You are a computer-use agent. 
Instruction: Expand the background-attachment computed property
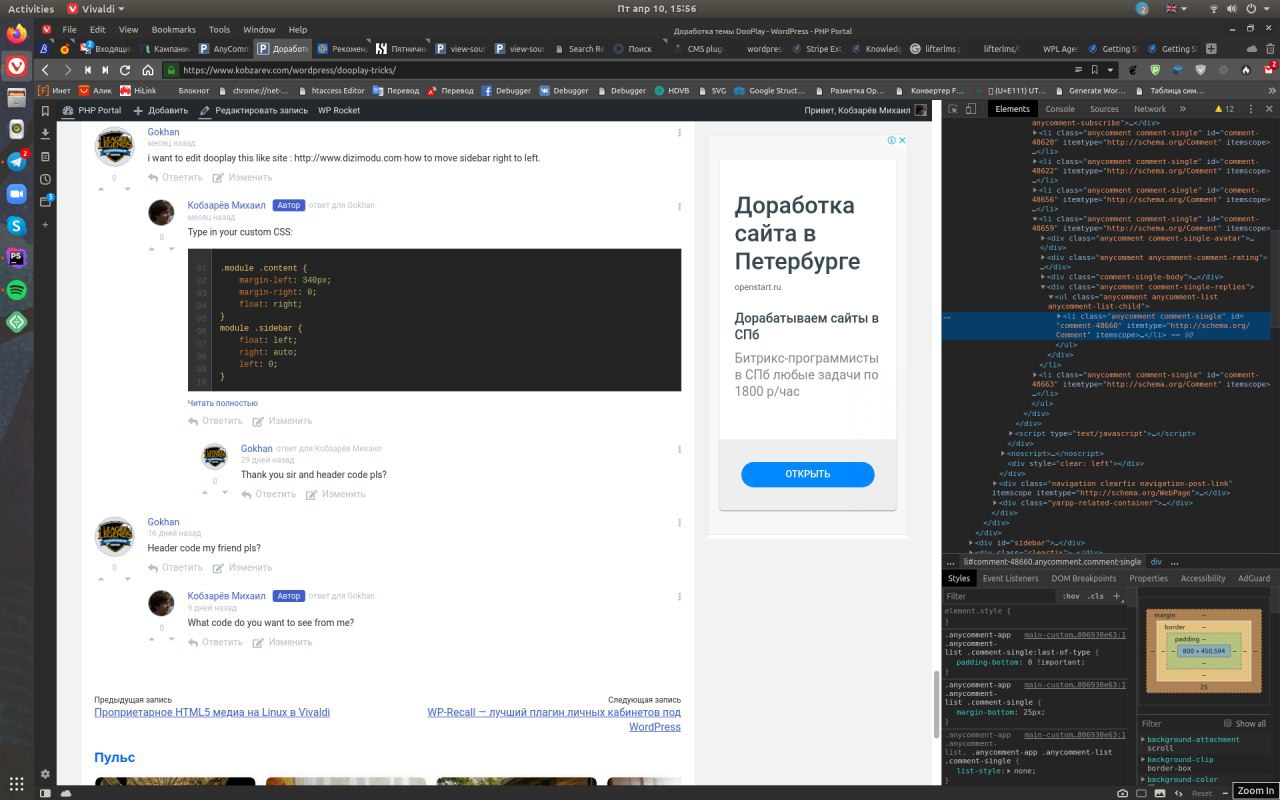point(1143,739)
